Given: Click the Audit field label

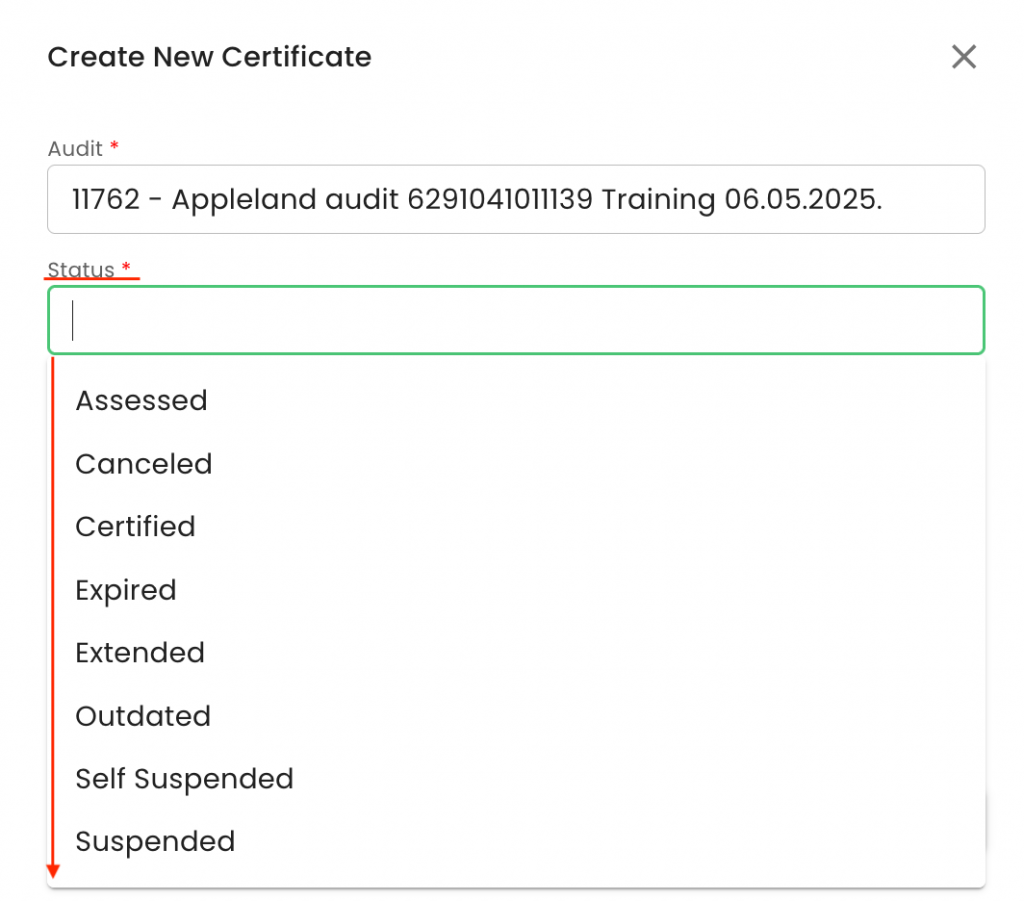Looking at the screenshot, I should point(75,149).
